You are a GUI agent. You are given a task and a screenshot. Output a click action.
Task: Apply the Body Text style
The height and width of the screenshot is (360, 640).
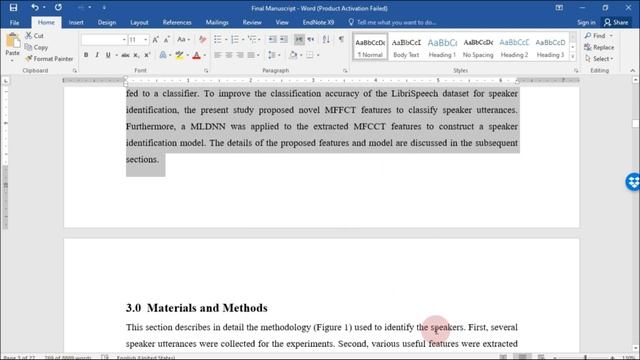click(x=406, y=47)
